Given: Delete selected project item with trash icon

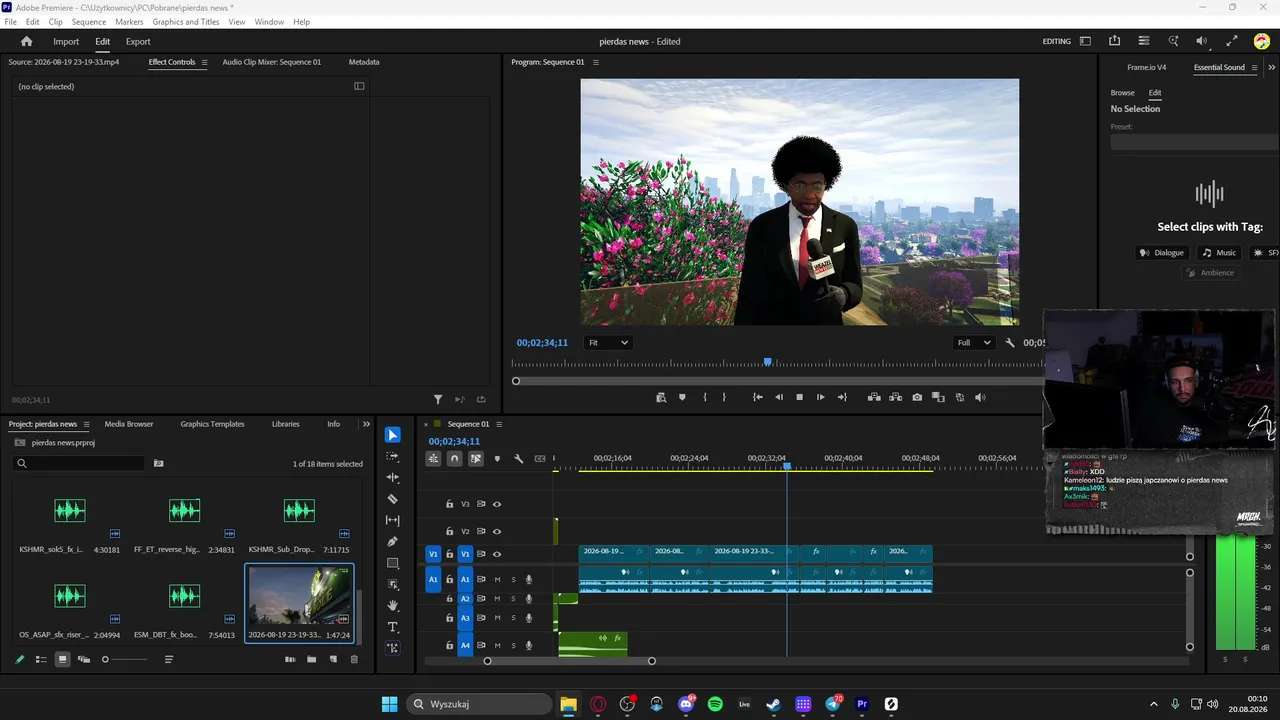Looking at the screenshot, I should click(354, 659).
